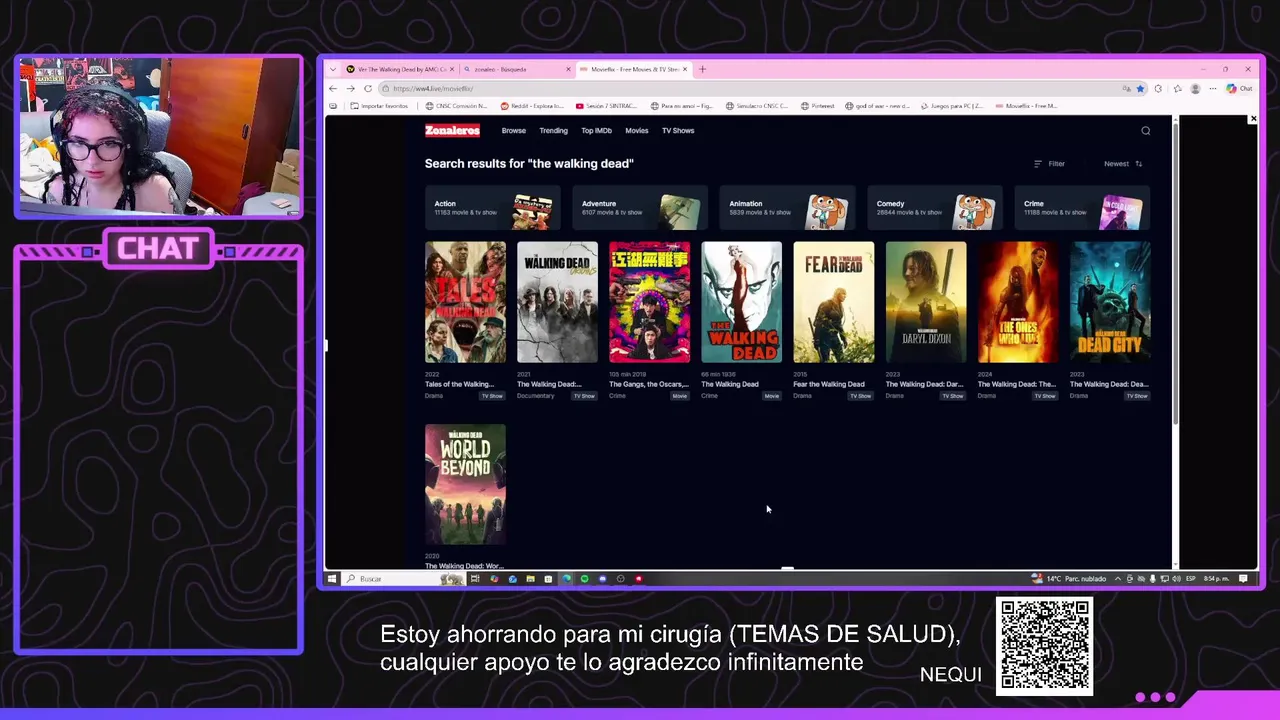
Task: Open The Ones Who Live poster
Action: pyautogui.click(x=1018, y=302)
